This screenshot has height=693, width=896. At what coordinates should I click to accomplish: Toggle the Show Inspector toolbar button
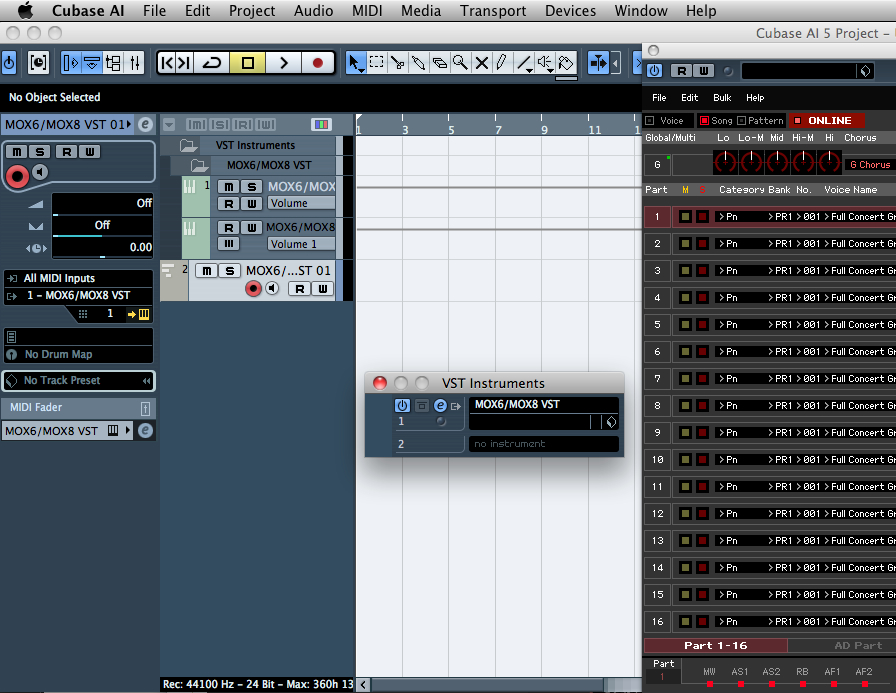(71, 62)
